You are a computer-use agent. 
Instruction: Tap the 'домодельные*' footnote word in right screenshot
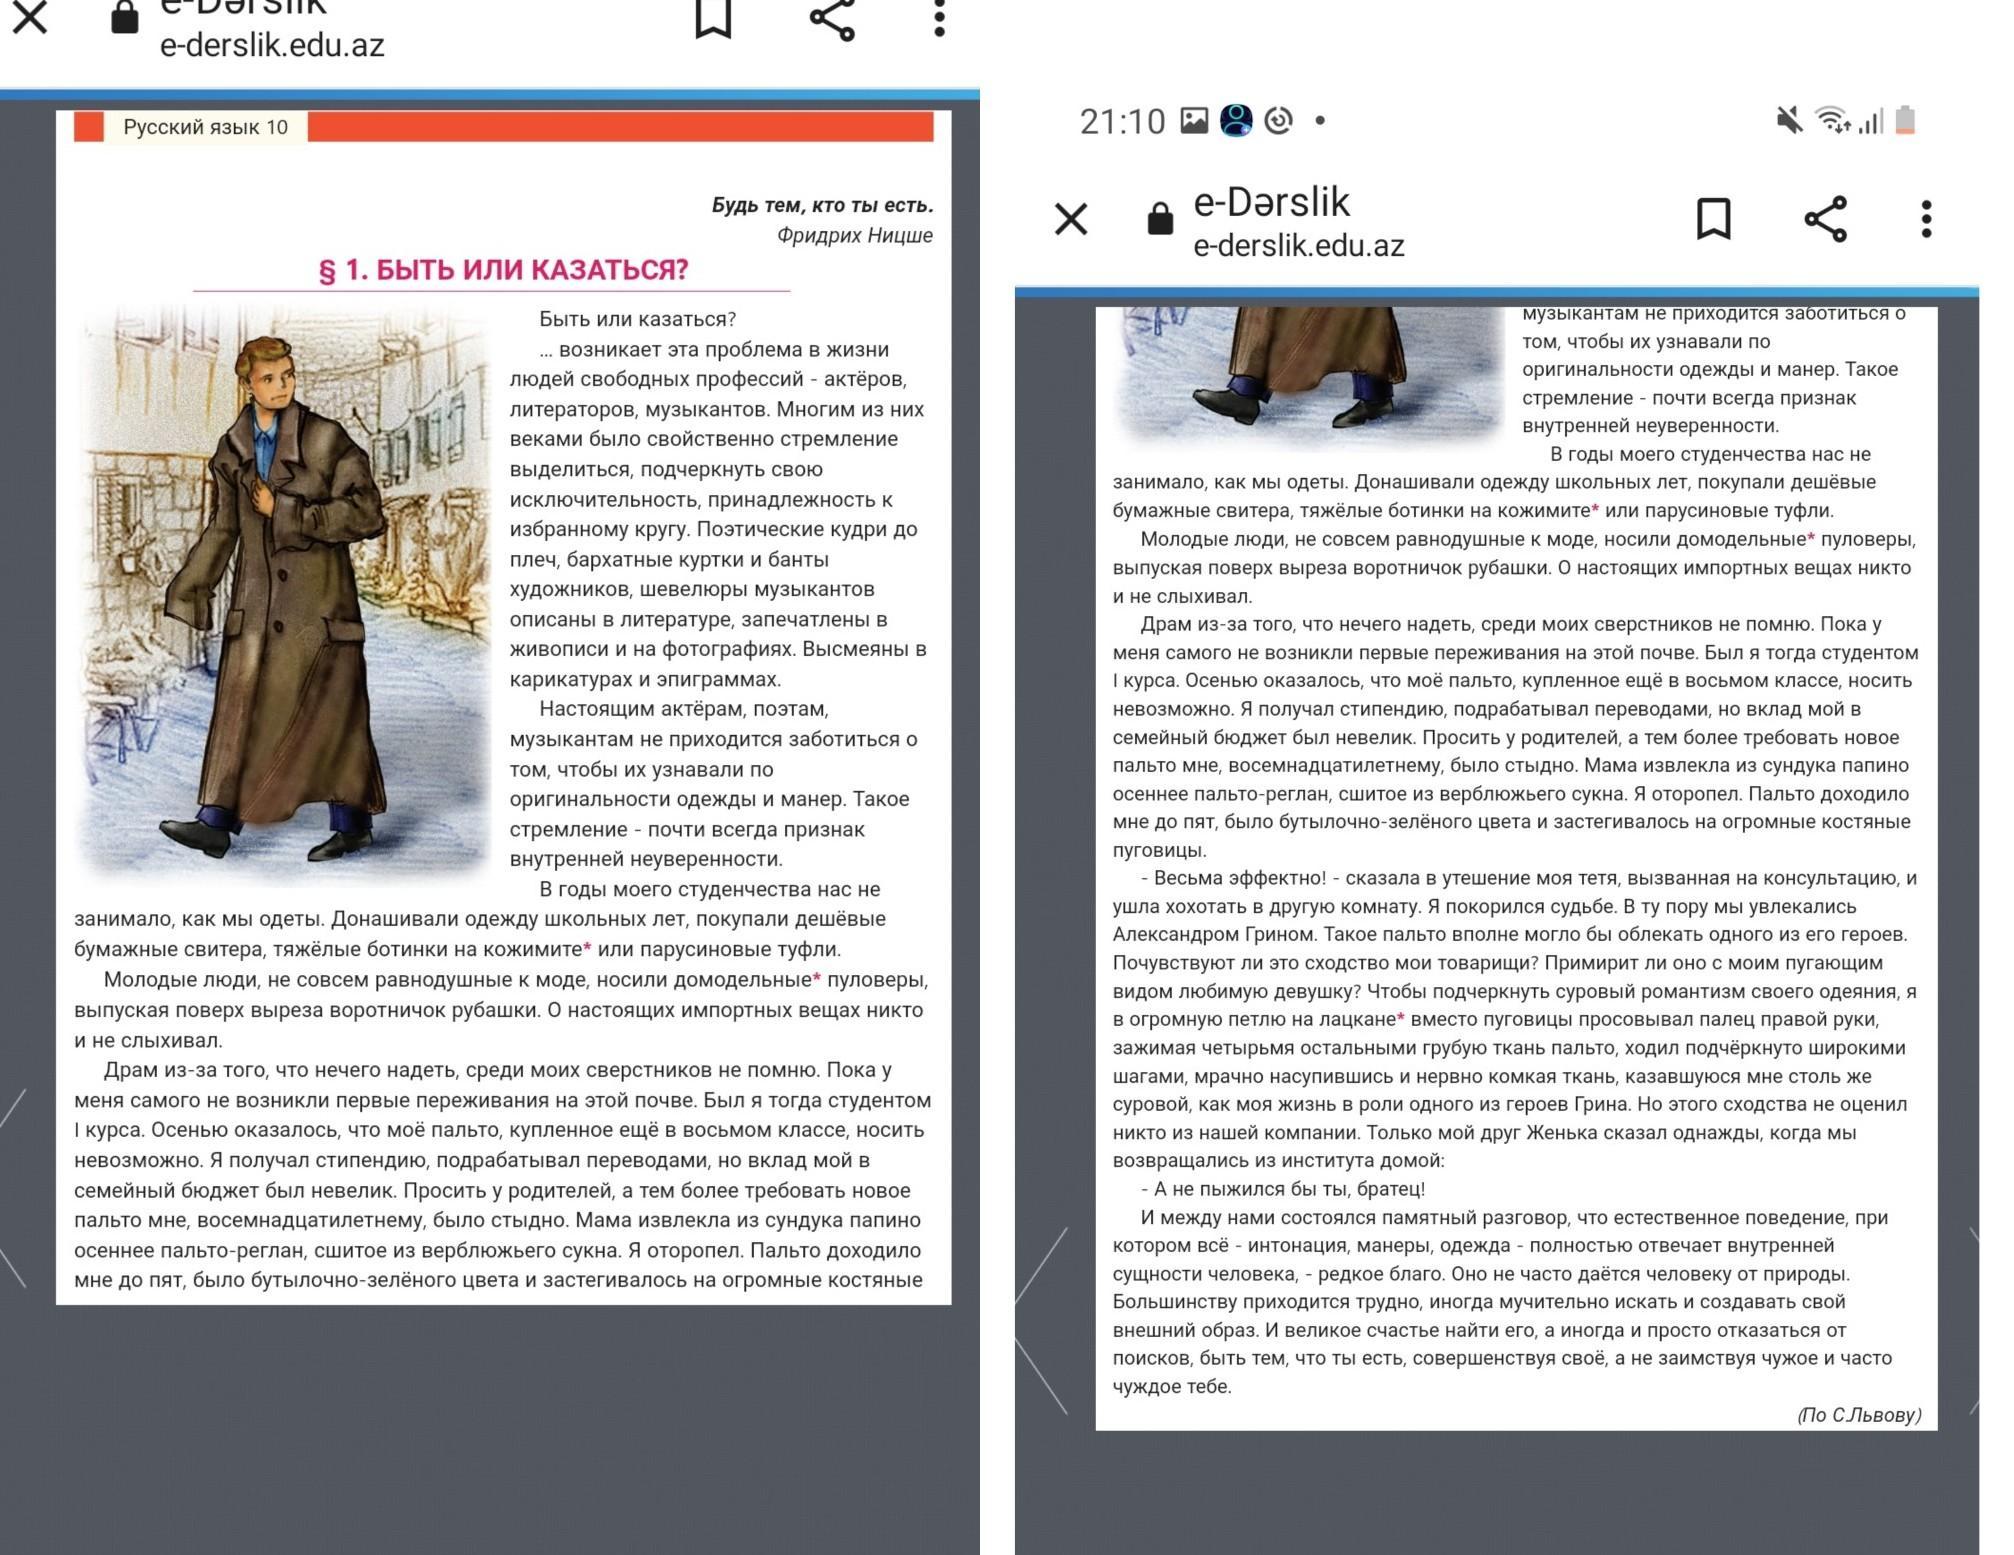point(1746,540)
